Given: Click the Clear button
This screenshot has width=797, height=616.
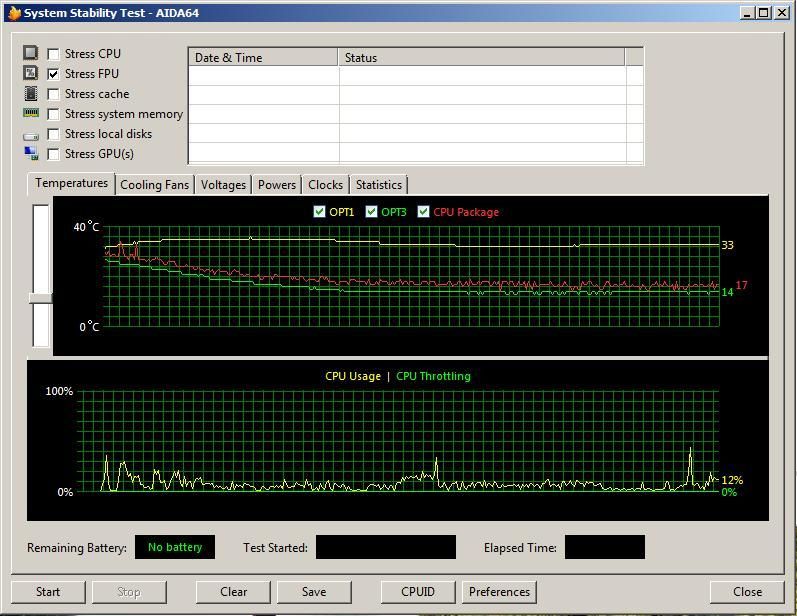Looking at the screenshot, I should (233, 592).
